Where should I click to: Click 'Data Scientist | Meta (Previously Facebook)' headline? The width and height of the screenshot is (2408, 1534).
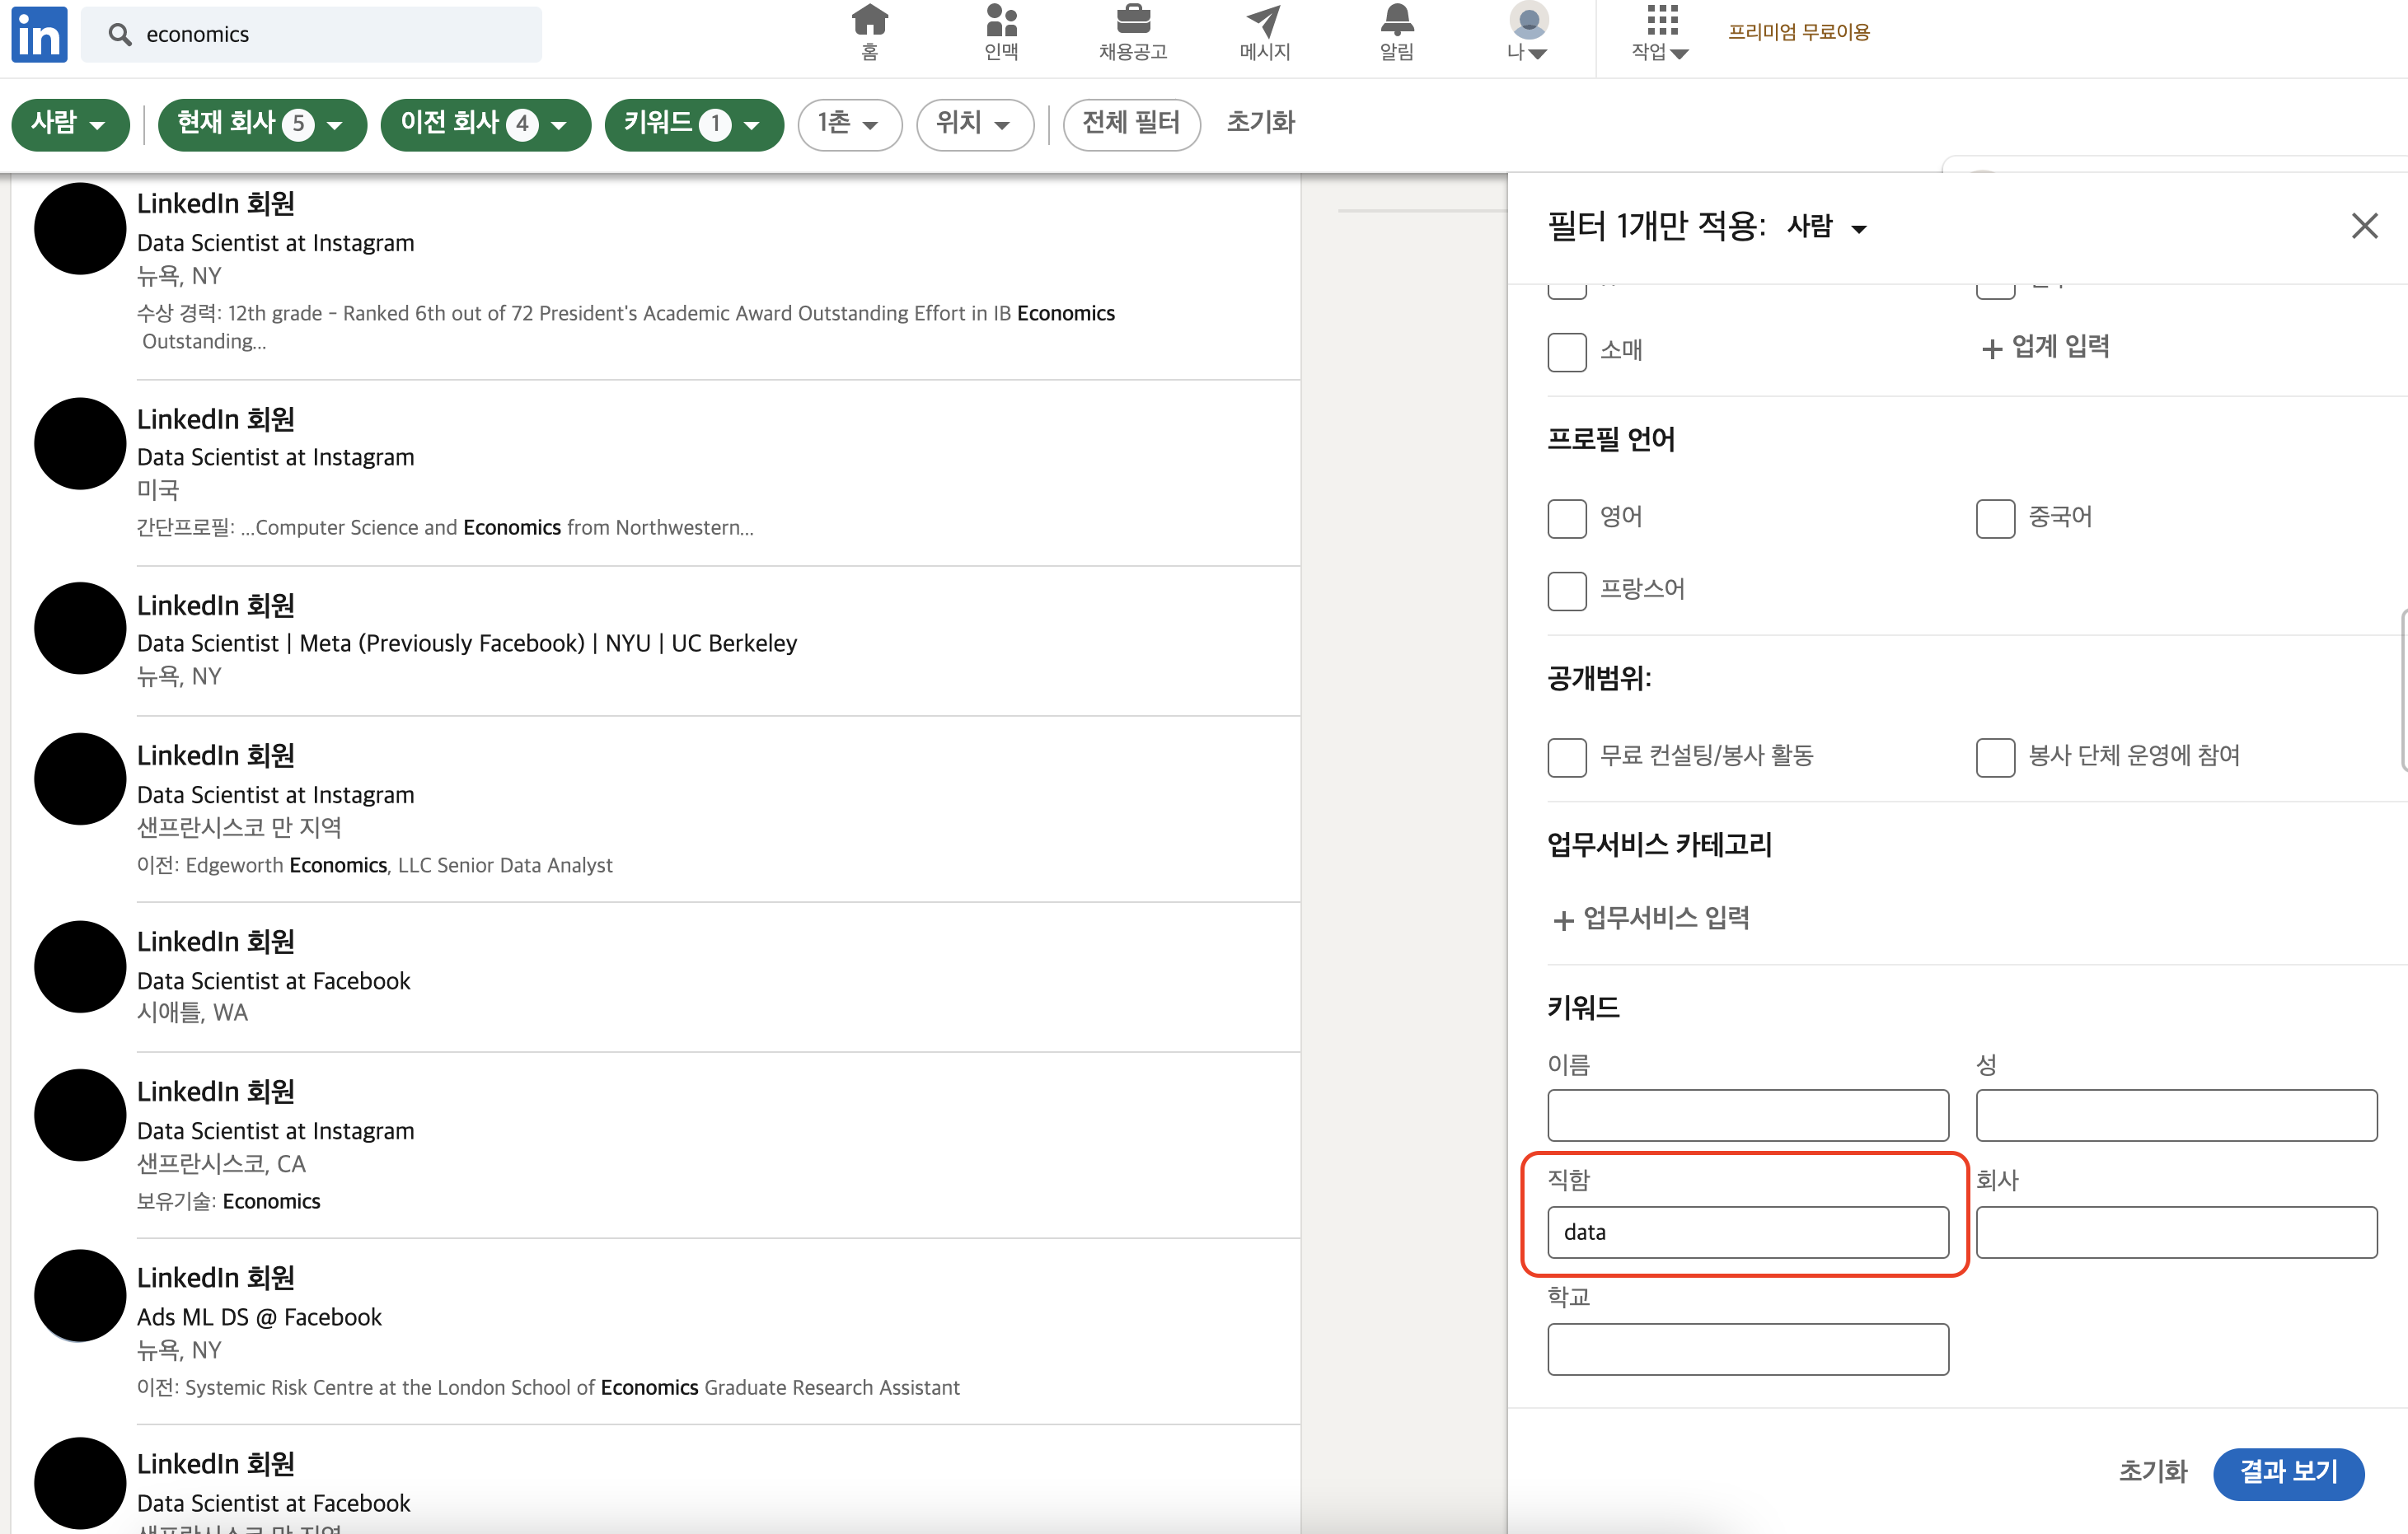tap(467, 643)
